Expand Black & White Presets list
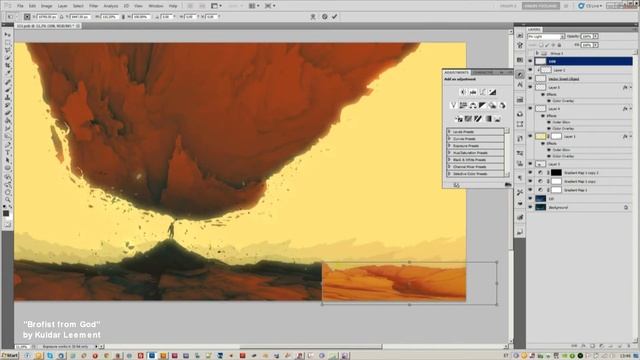Image resolution: width=640 pixels, height=360 pixels. (x=449, y=160)
